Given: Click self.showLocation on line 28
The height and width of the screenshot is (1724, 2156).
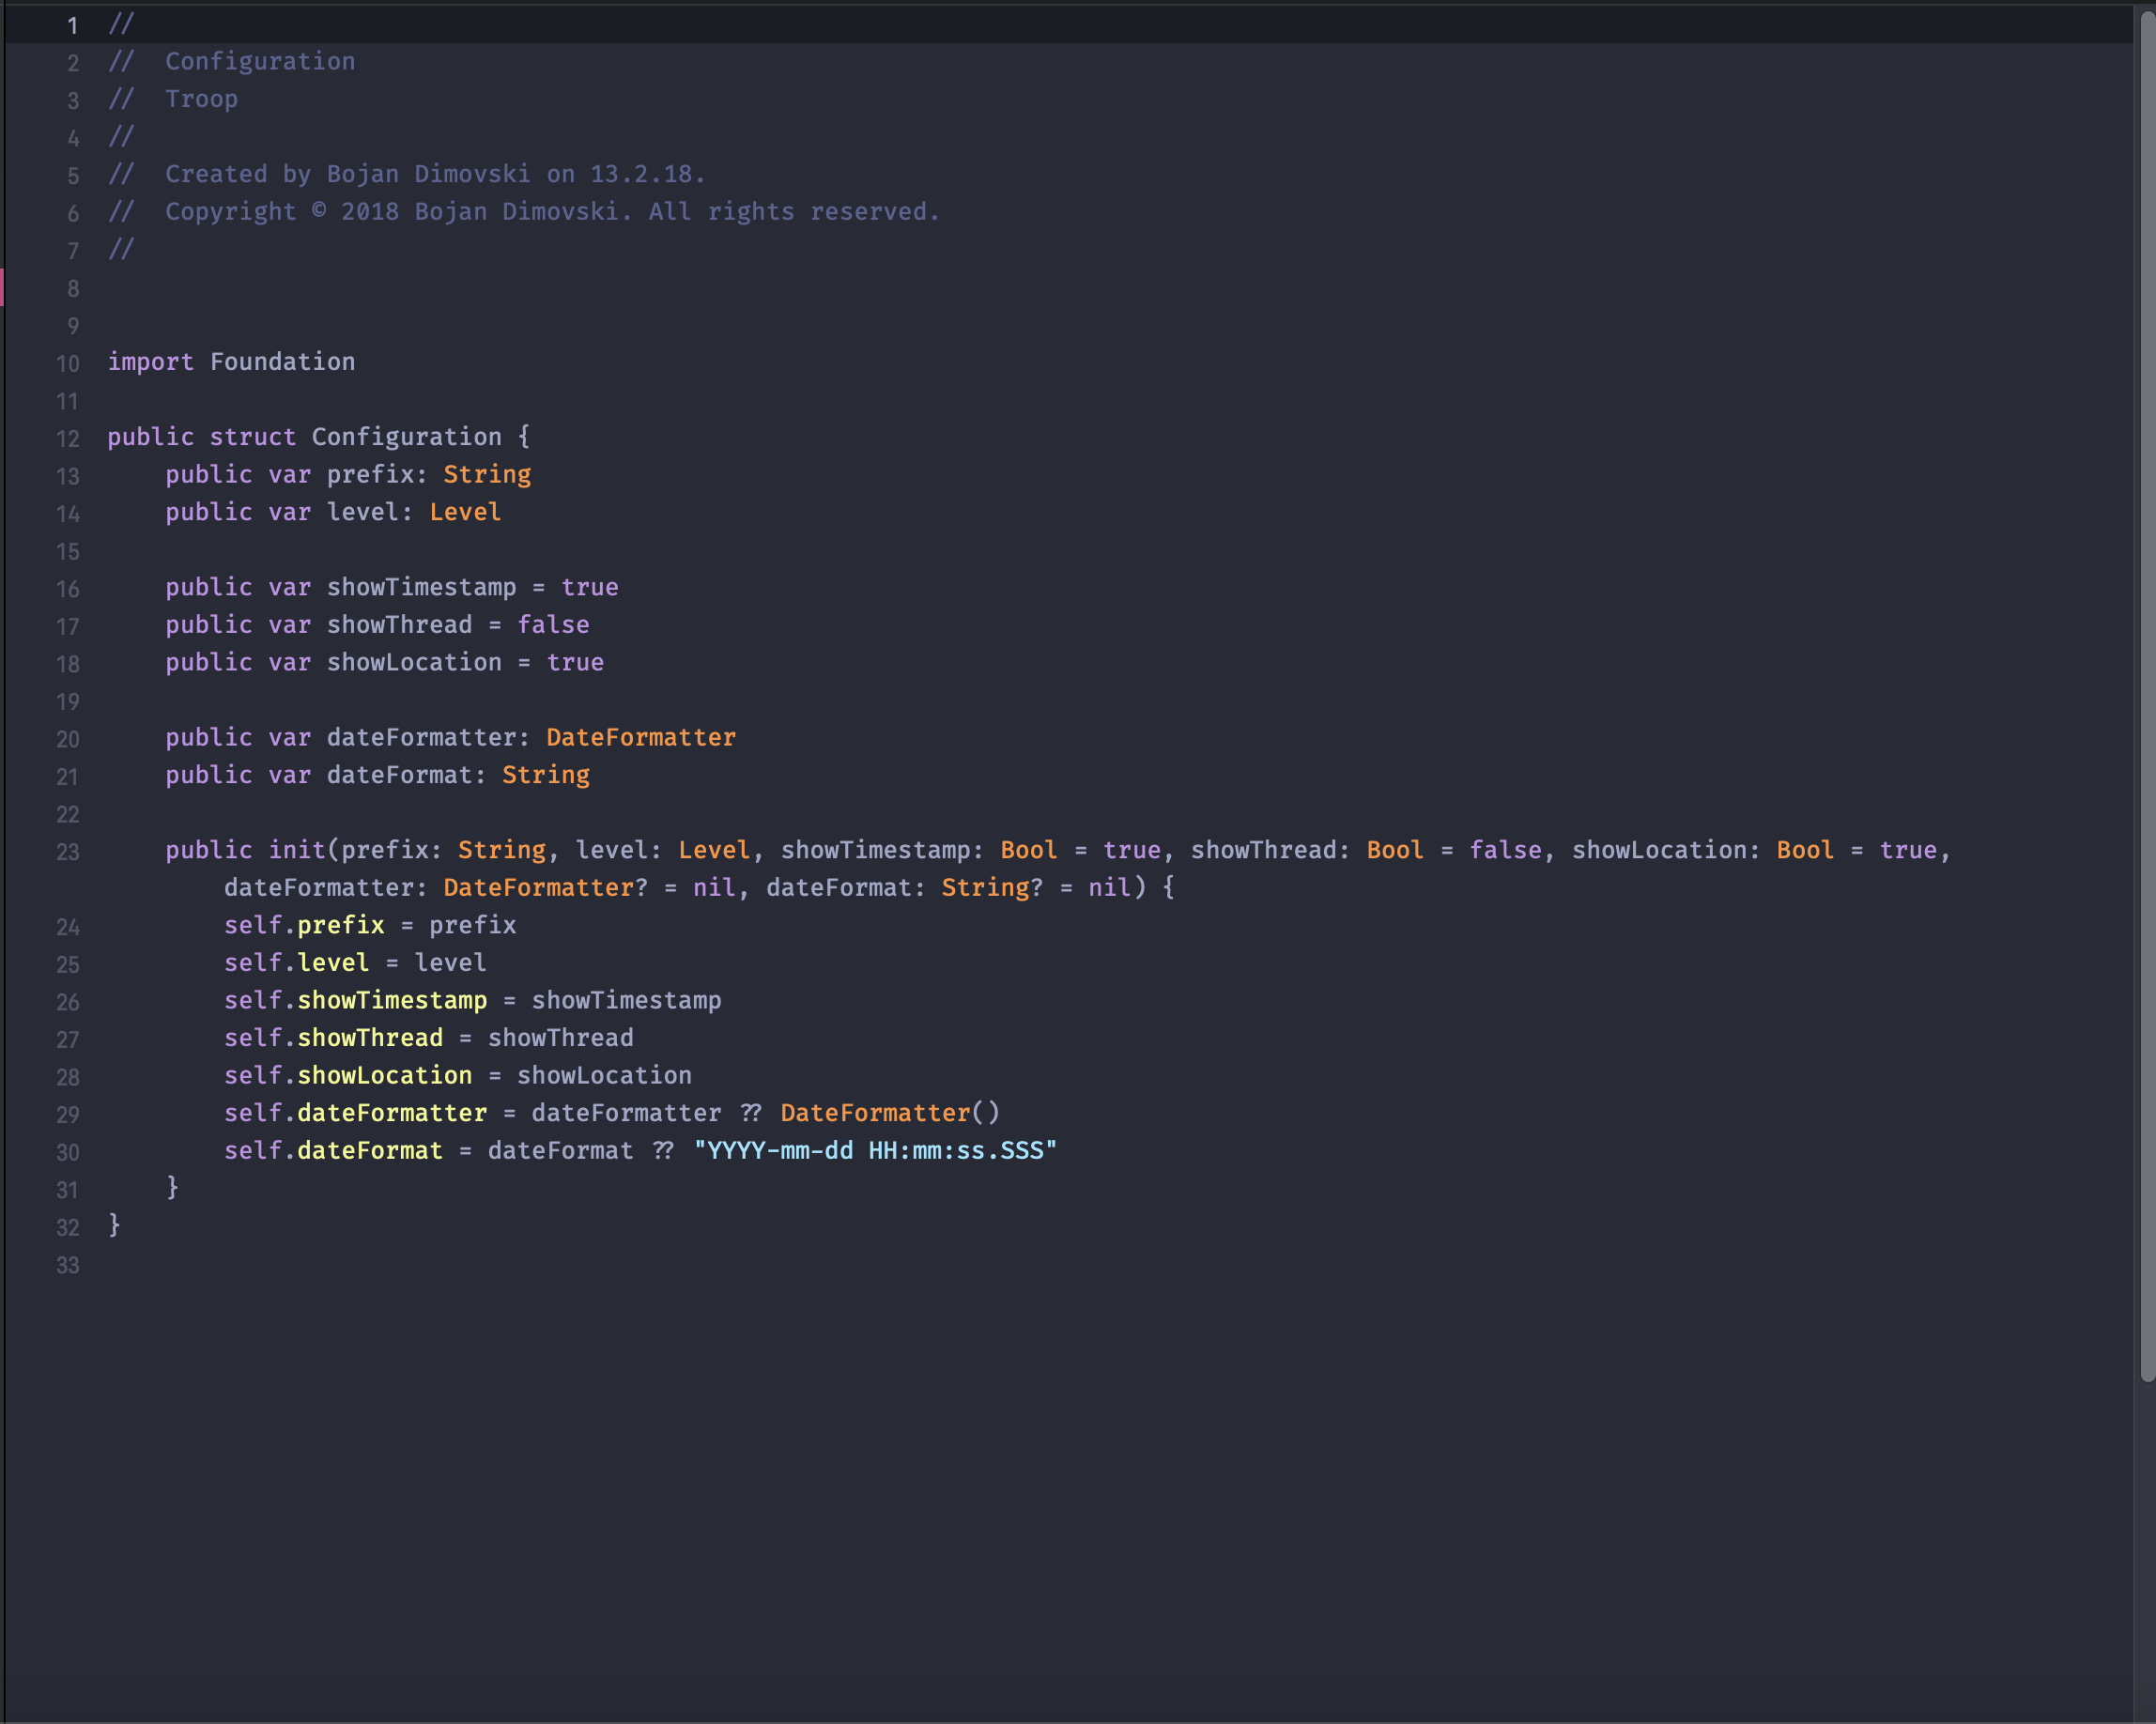Looking at the screenshot, I should 347,1075.
